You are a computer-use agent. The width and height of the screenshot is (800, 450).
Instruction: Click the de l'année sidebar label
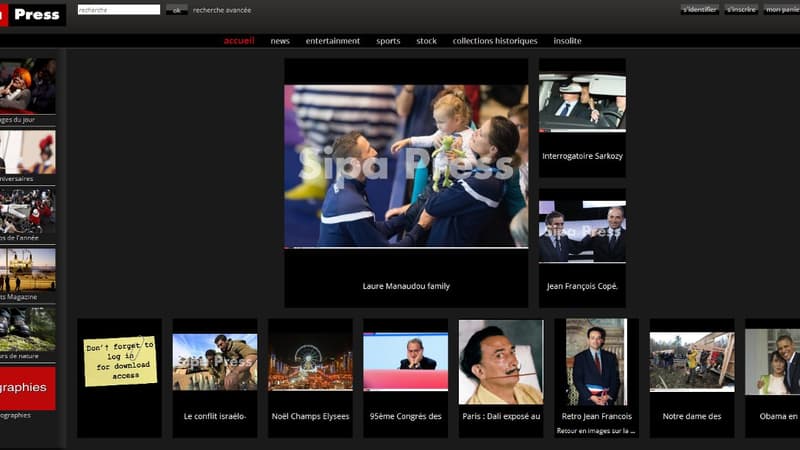click(x=19, y=238)
